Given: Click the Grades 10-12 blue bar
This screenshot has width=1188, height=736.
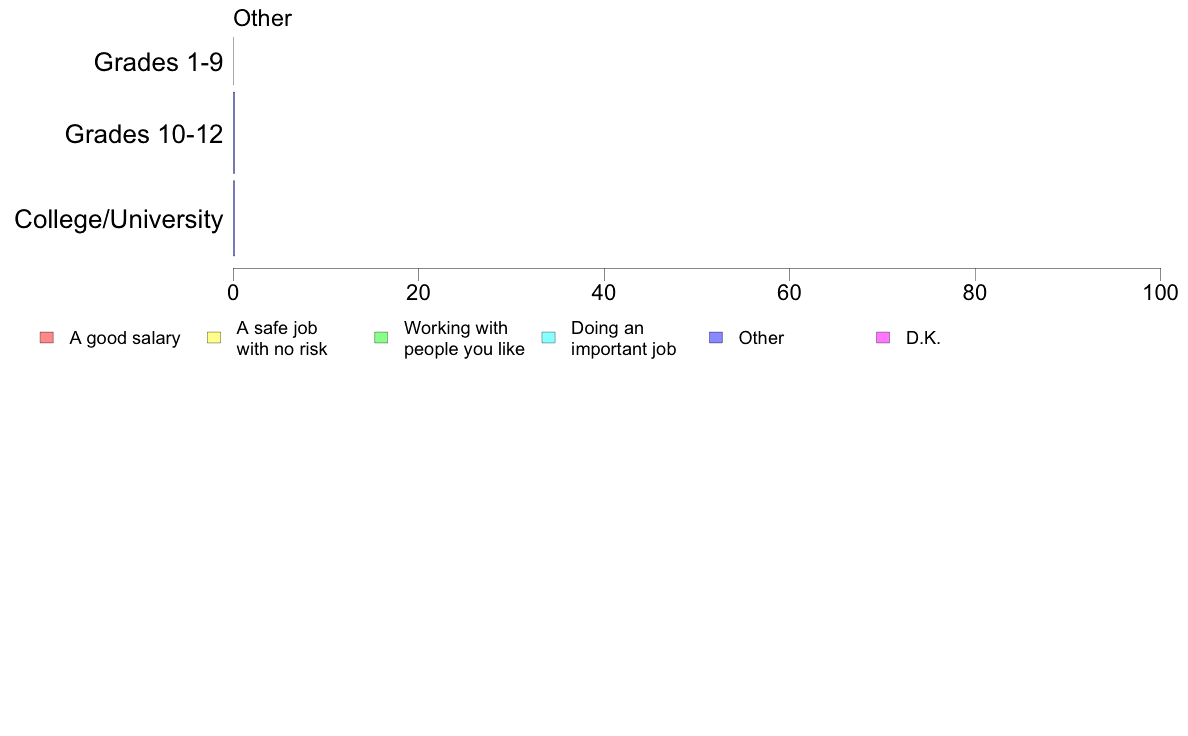Looking at the screenshot, I should click(234, 133).
